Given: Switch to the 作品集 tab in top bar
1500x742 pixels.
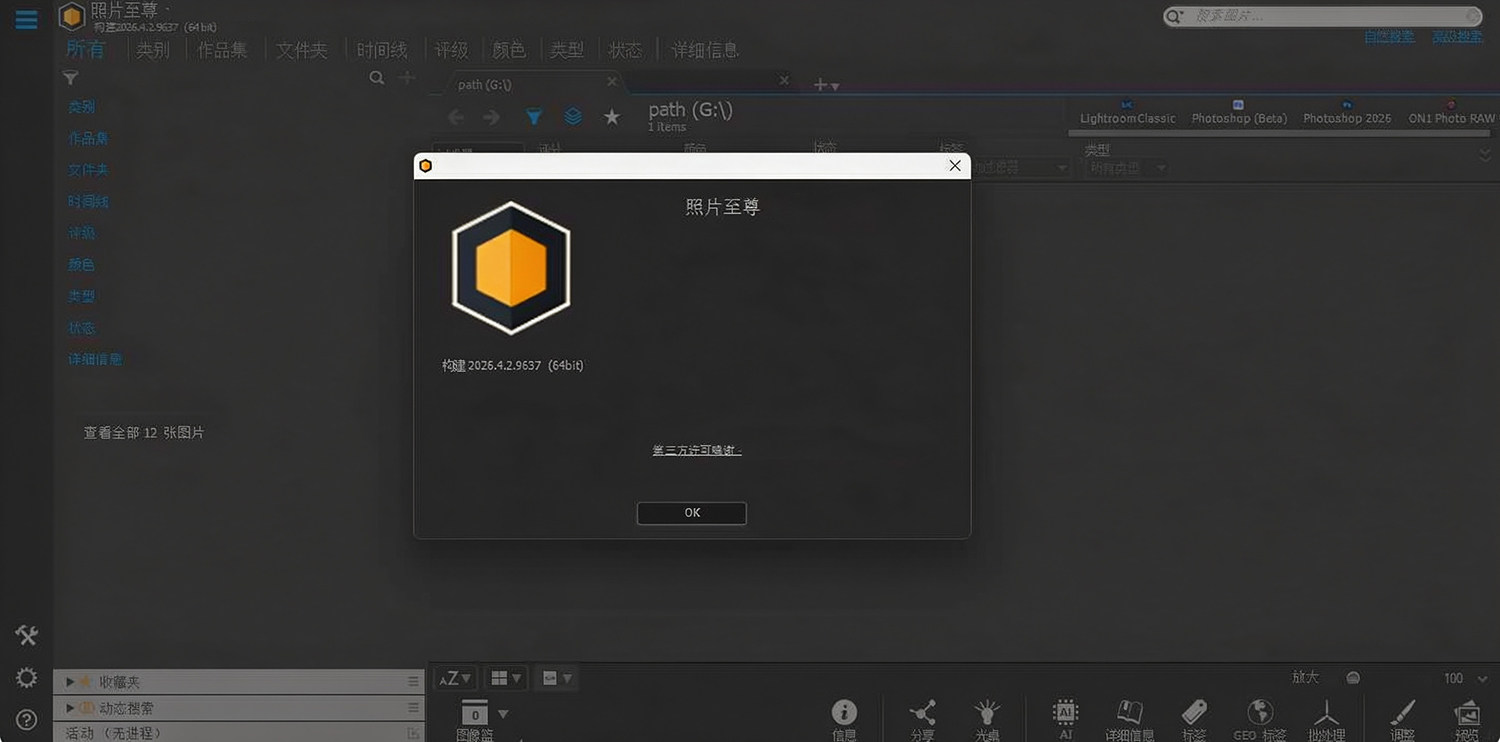Looking at the screenshot, I should [x=222, y=49].
